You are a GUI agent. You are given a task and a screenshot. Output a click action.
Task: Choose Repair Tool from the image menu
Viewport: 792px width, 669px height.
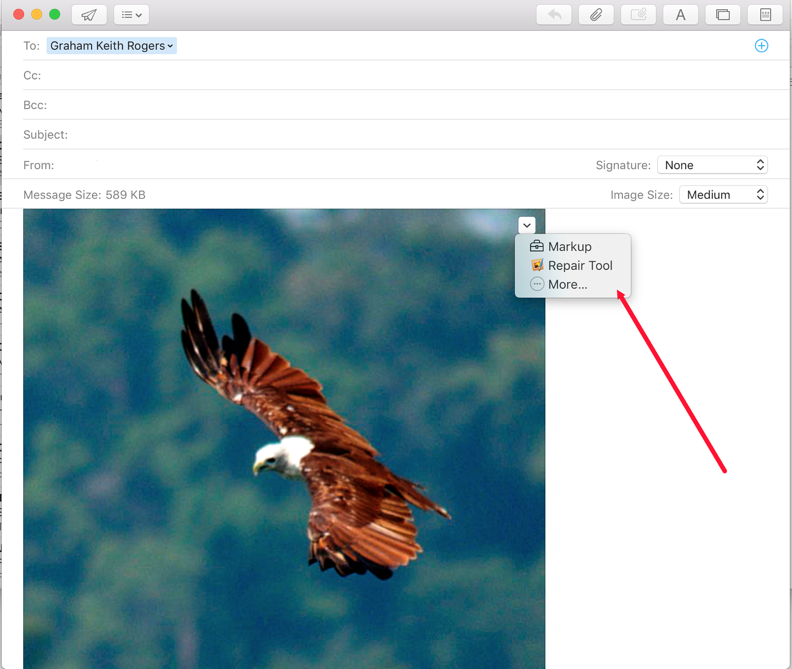(573, 265)
